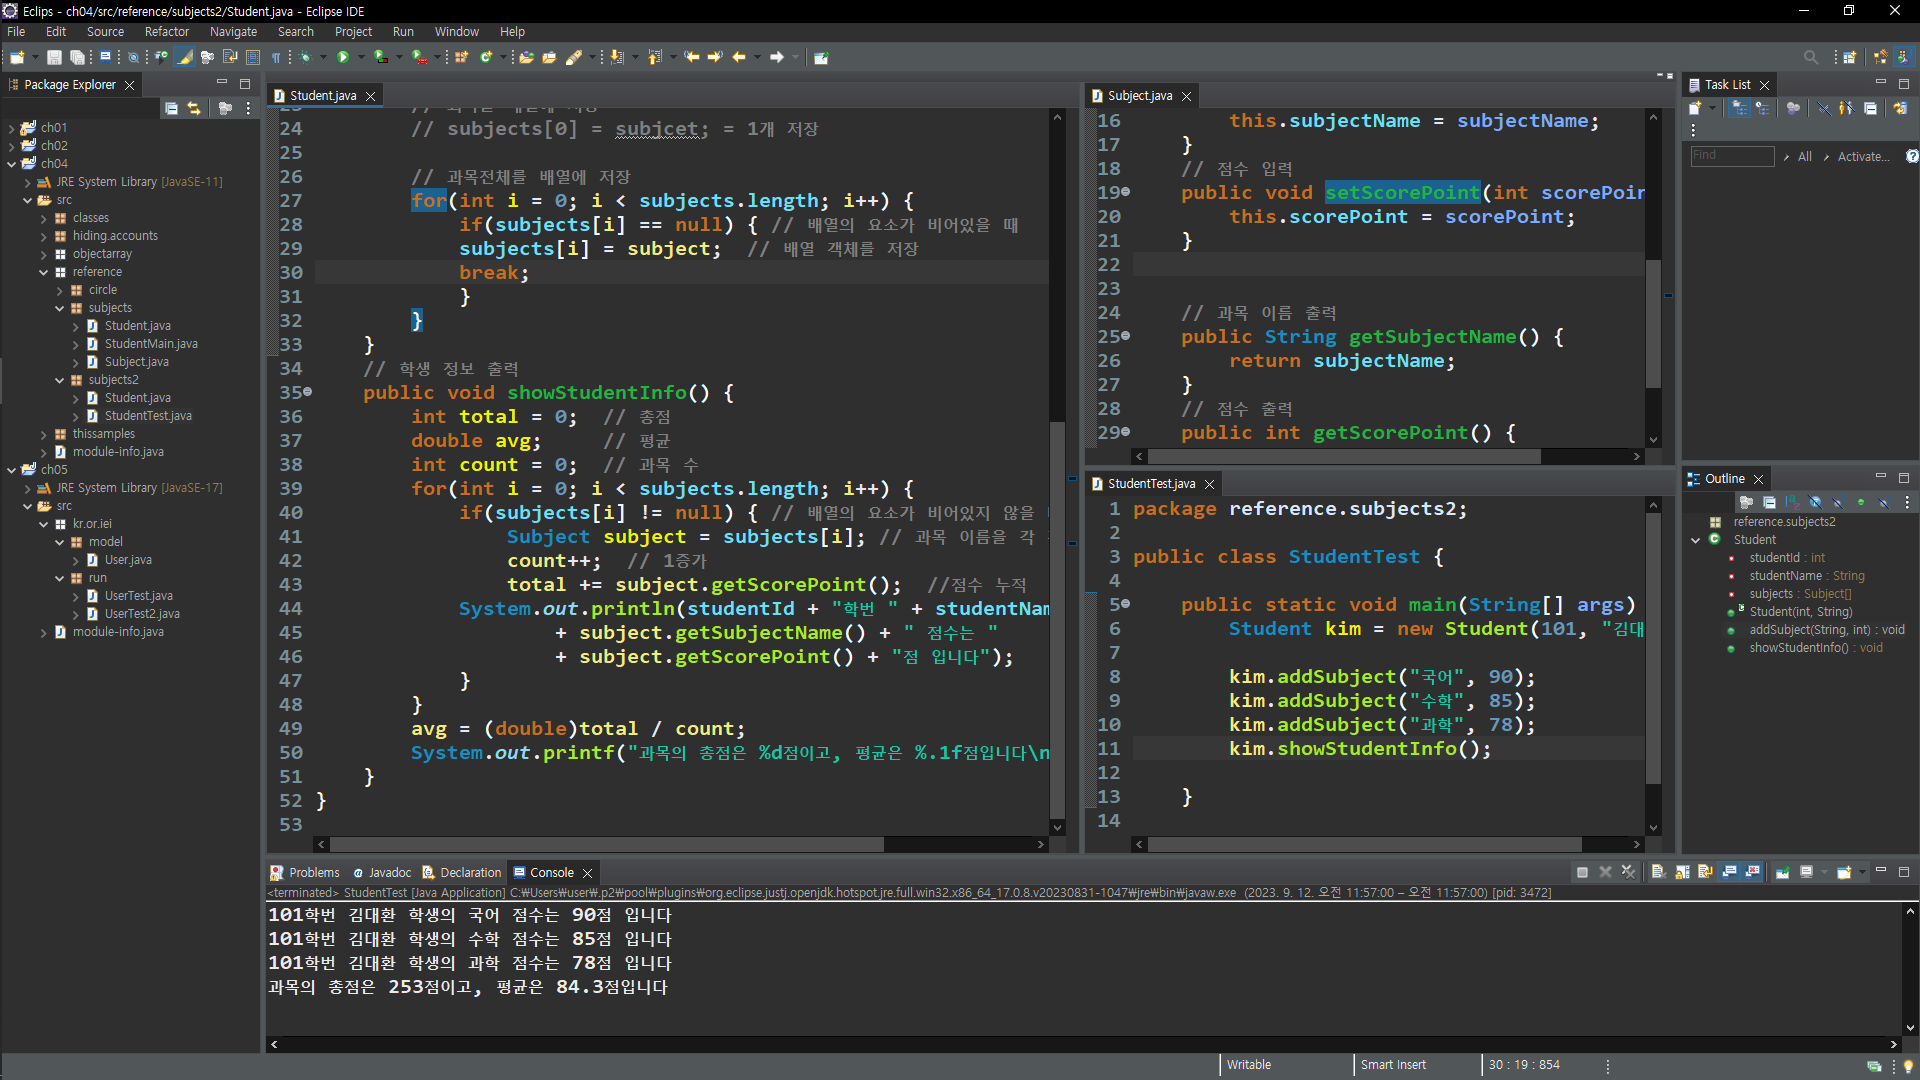
Task: Click the green Run button in toolbar
Action: [343, 57]
